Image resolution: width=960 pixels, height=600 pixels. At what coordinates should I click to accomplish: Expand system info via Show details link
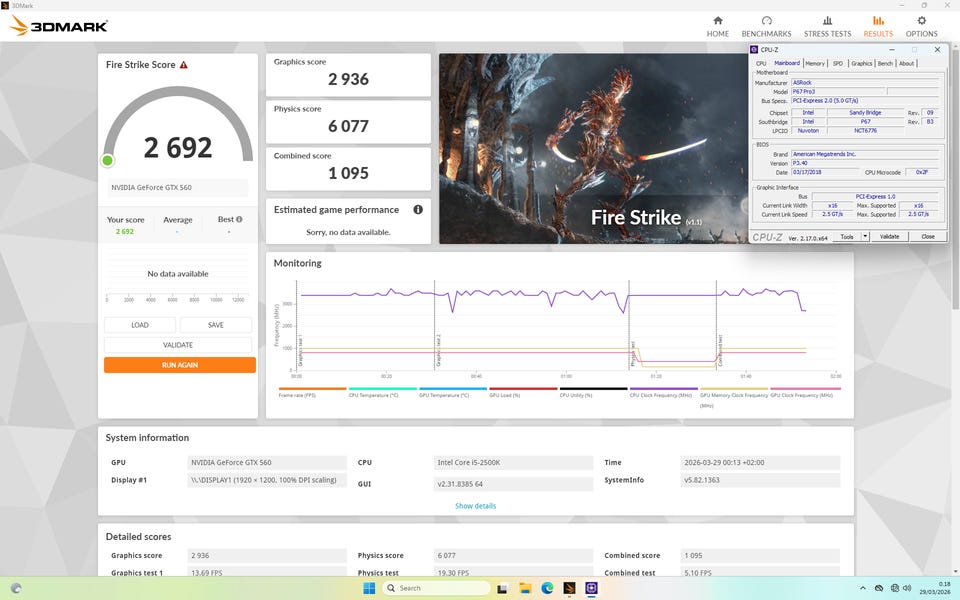475,506
